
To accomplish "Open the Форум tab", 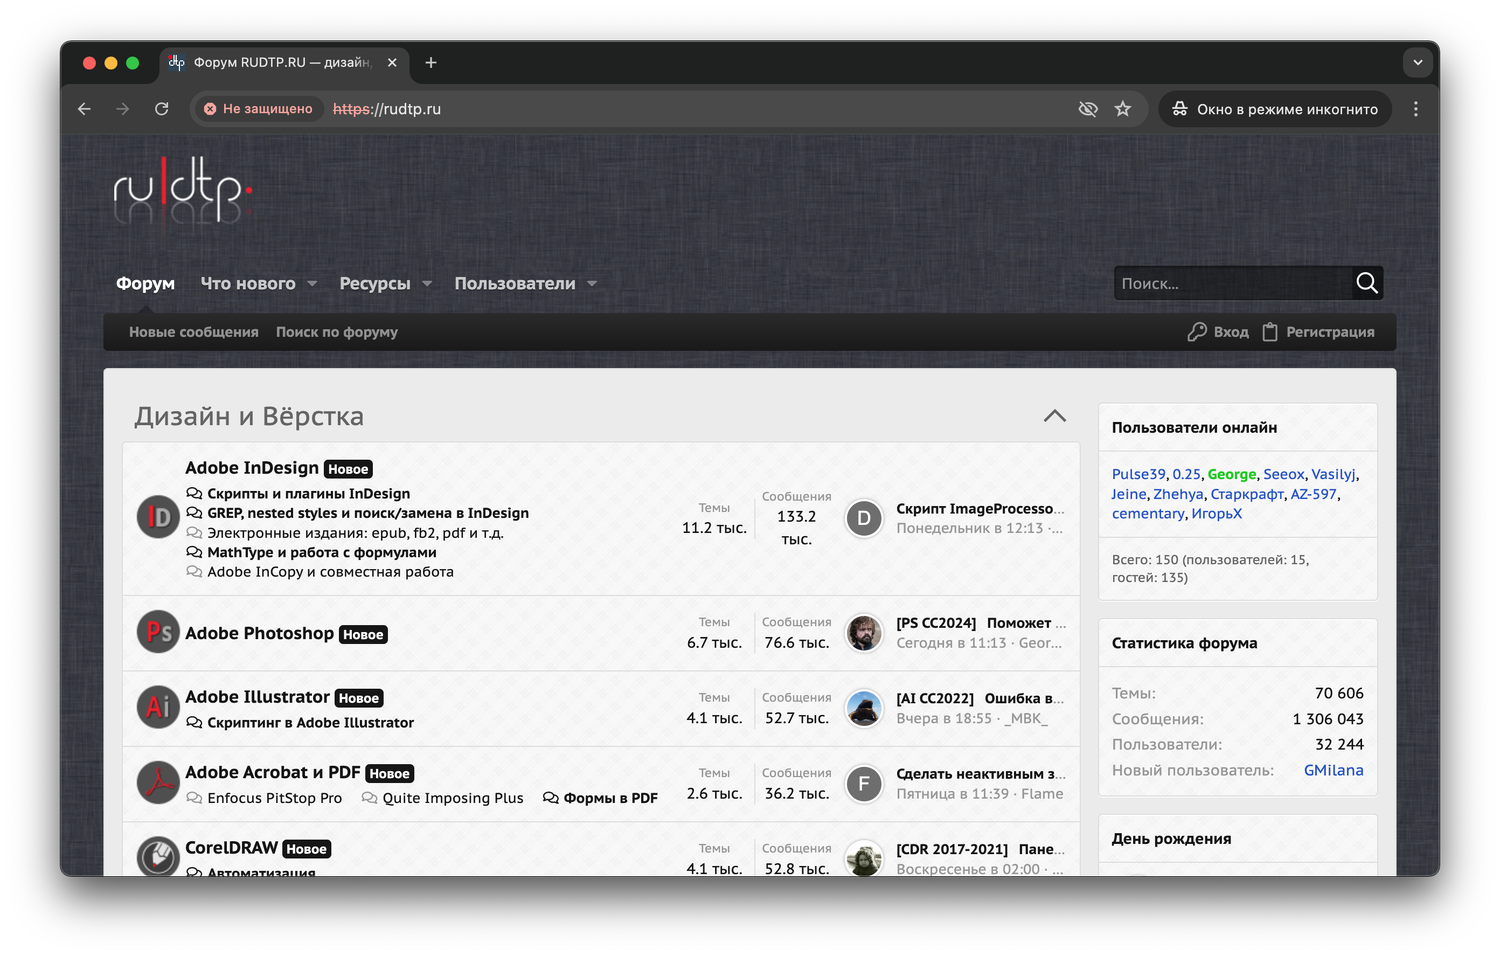I will (145, 284).
